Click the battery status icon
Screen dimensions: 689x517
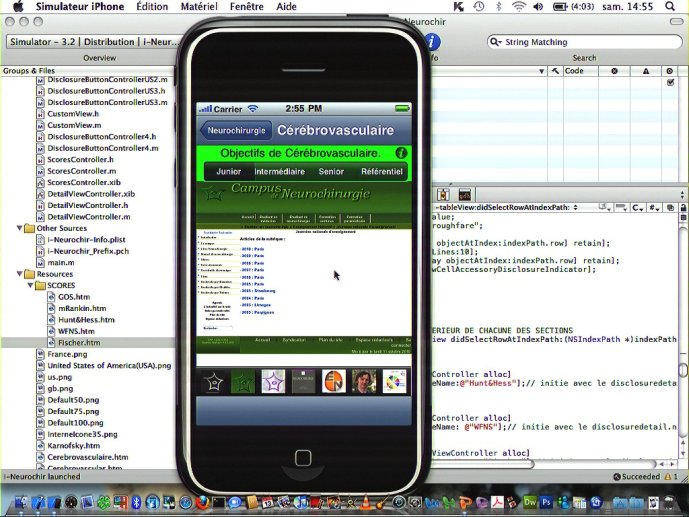click(x=560, y=7)
